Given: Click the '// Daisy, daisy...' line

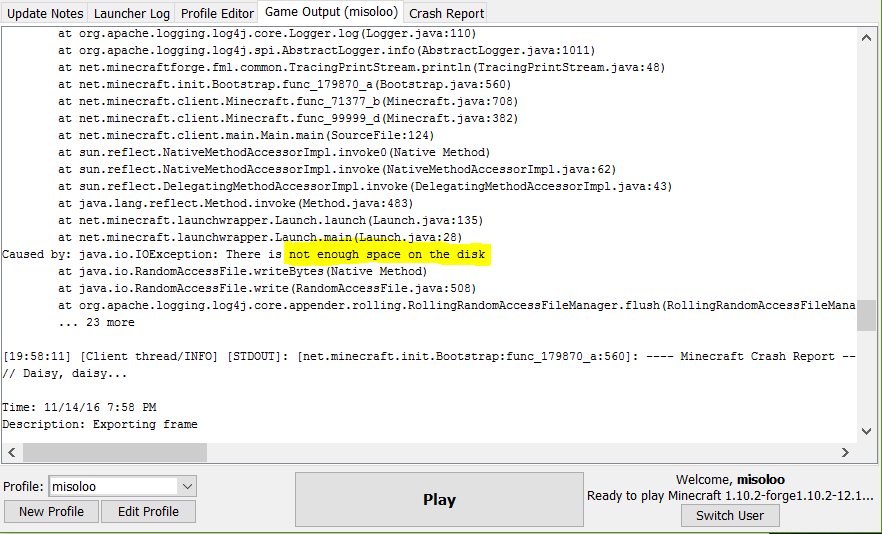Looking at the screenshot, I should point(65,374).
